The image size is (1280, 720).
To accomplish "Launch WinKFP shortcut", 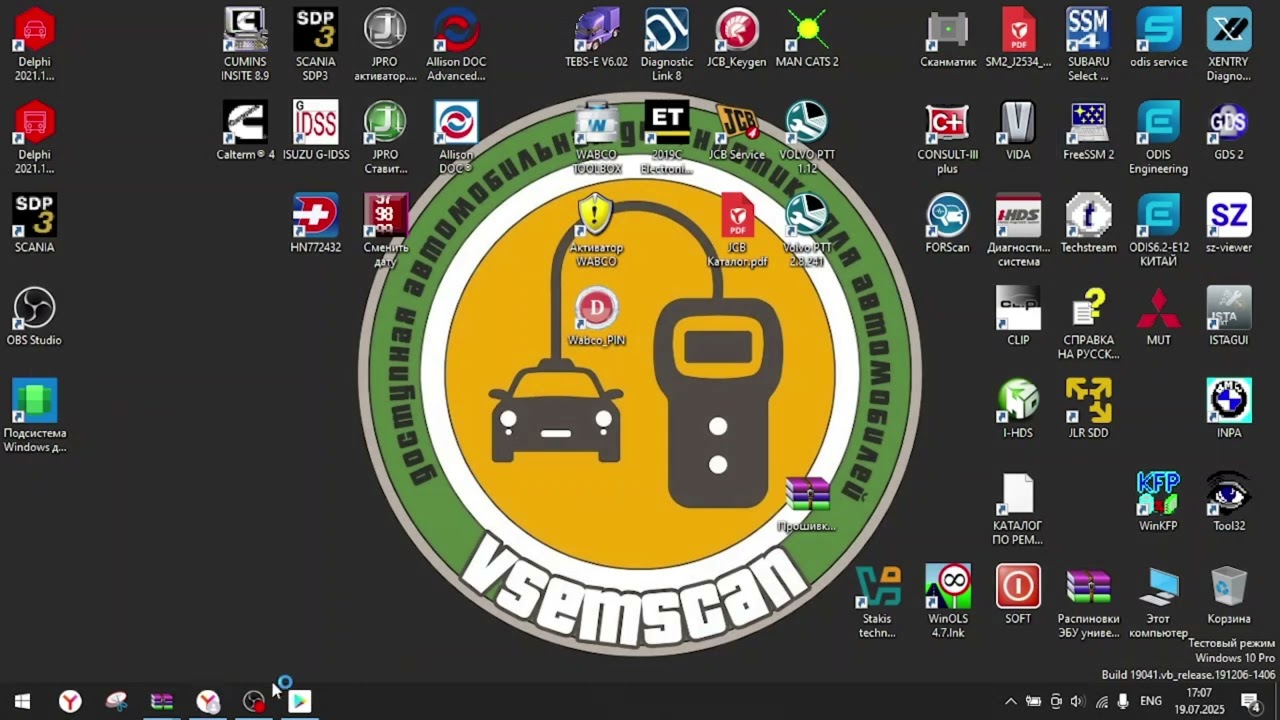I will tap(1159, 503).
